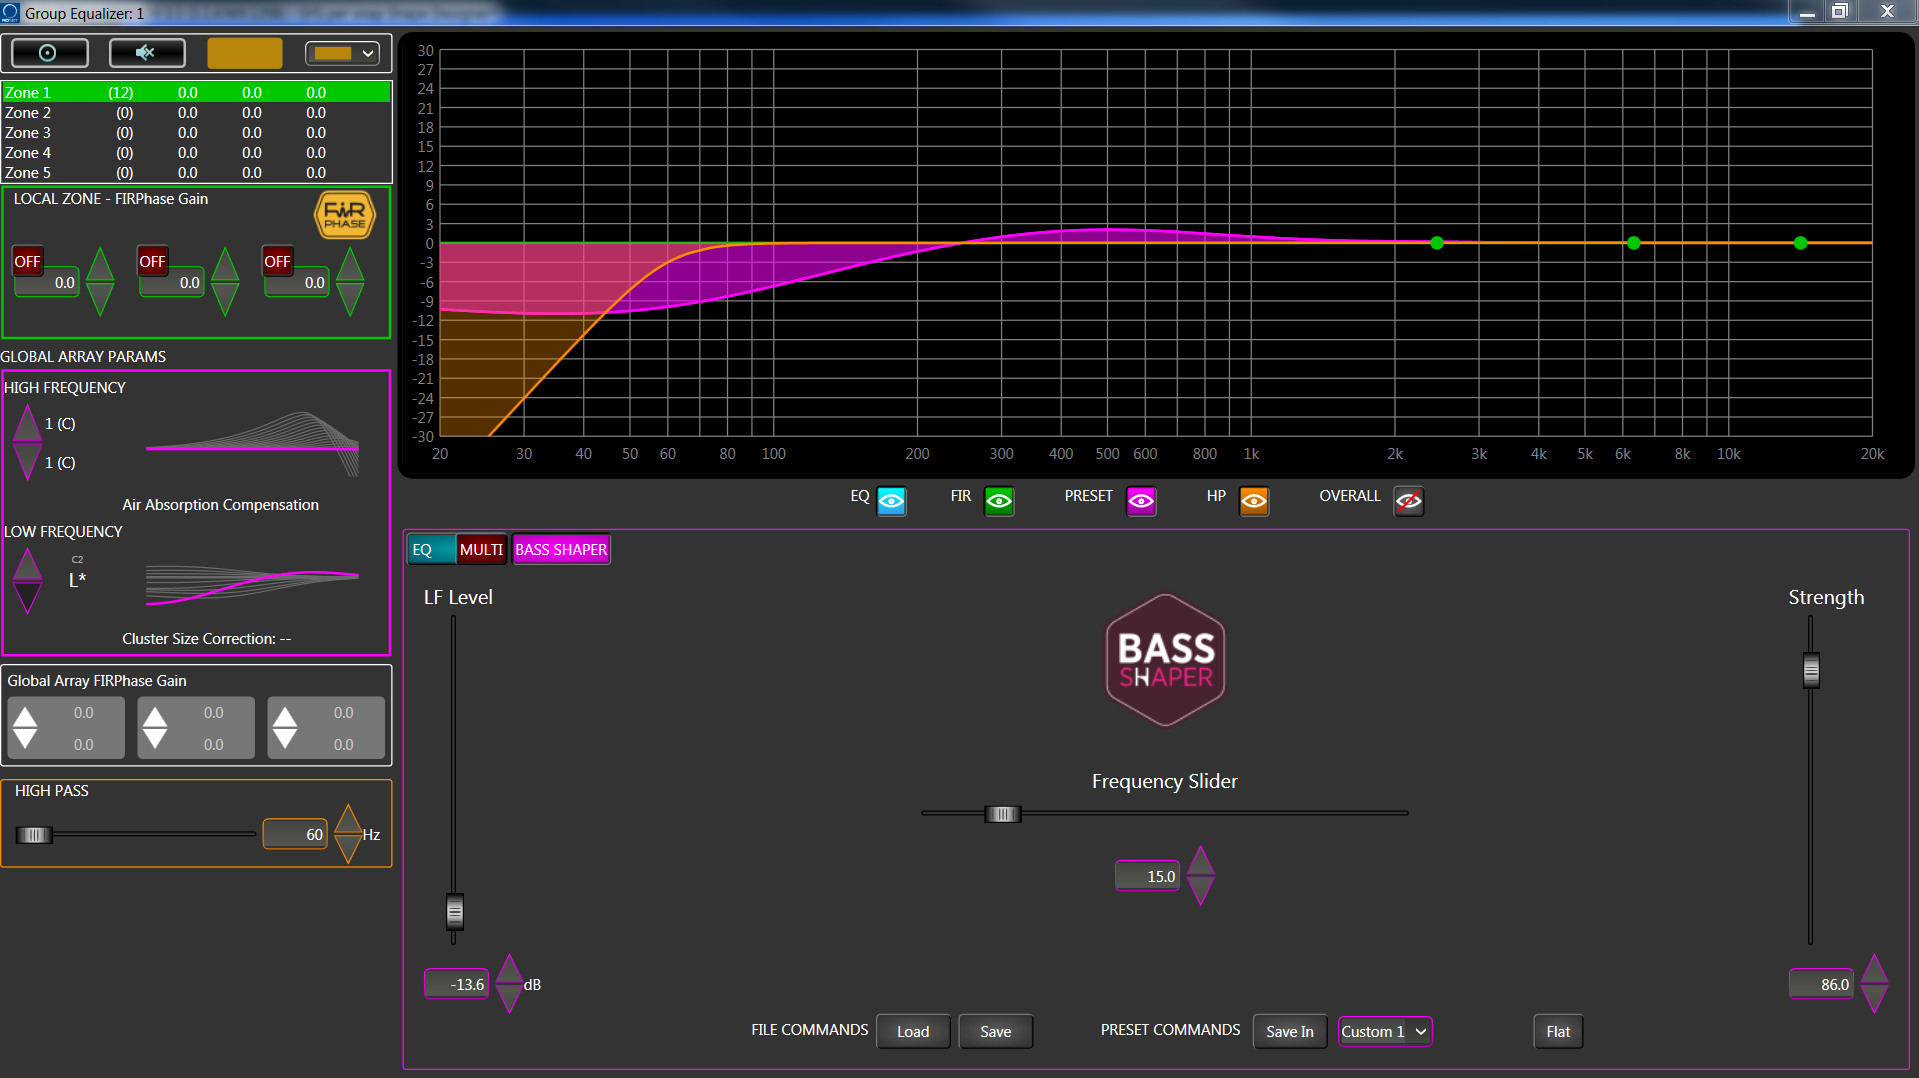Click the Bass Shaper hexagon logo

tap(1165, 660)
